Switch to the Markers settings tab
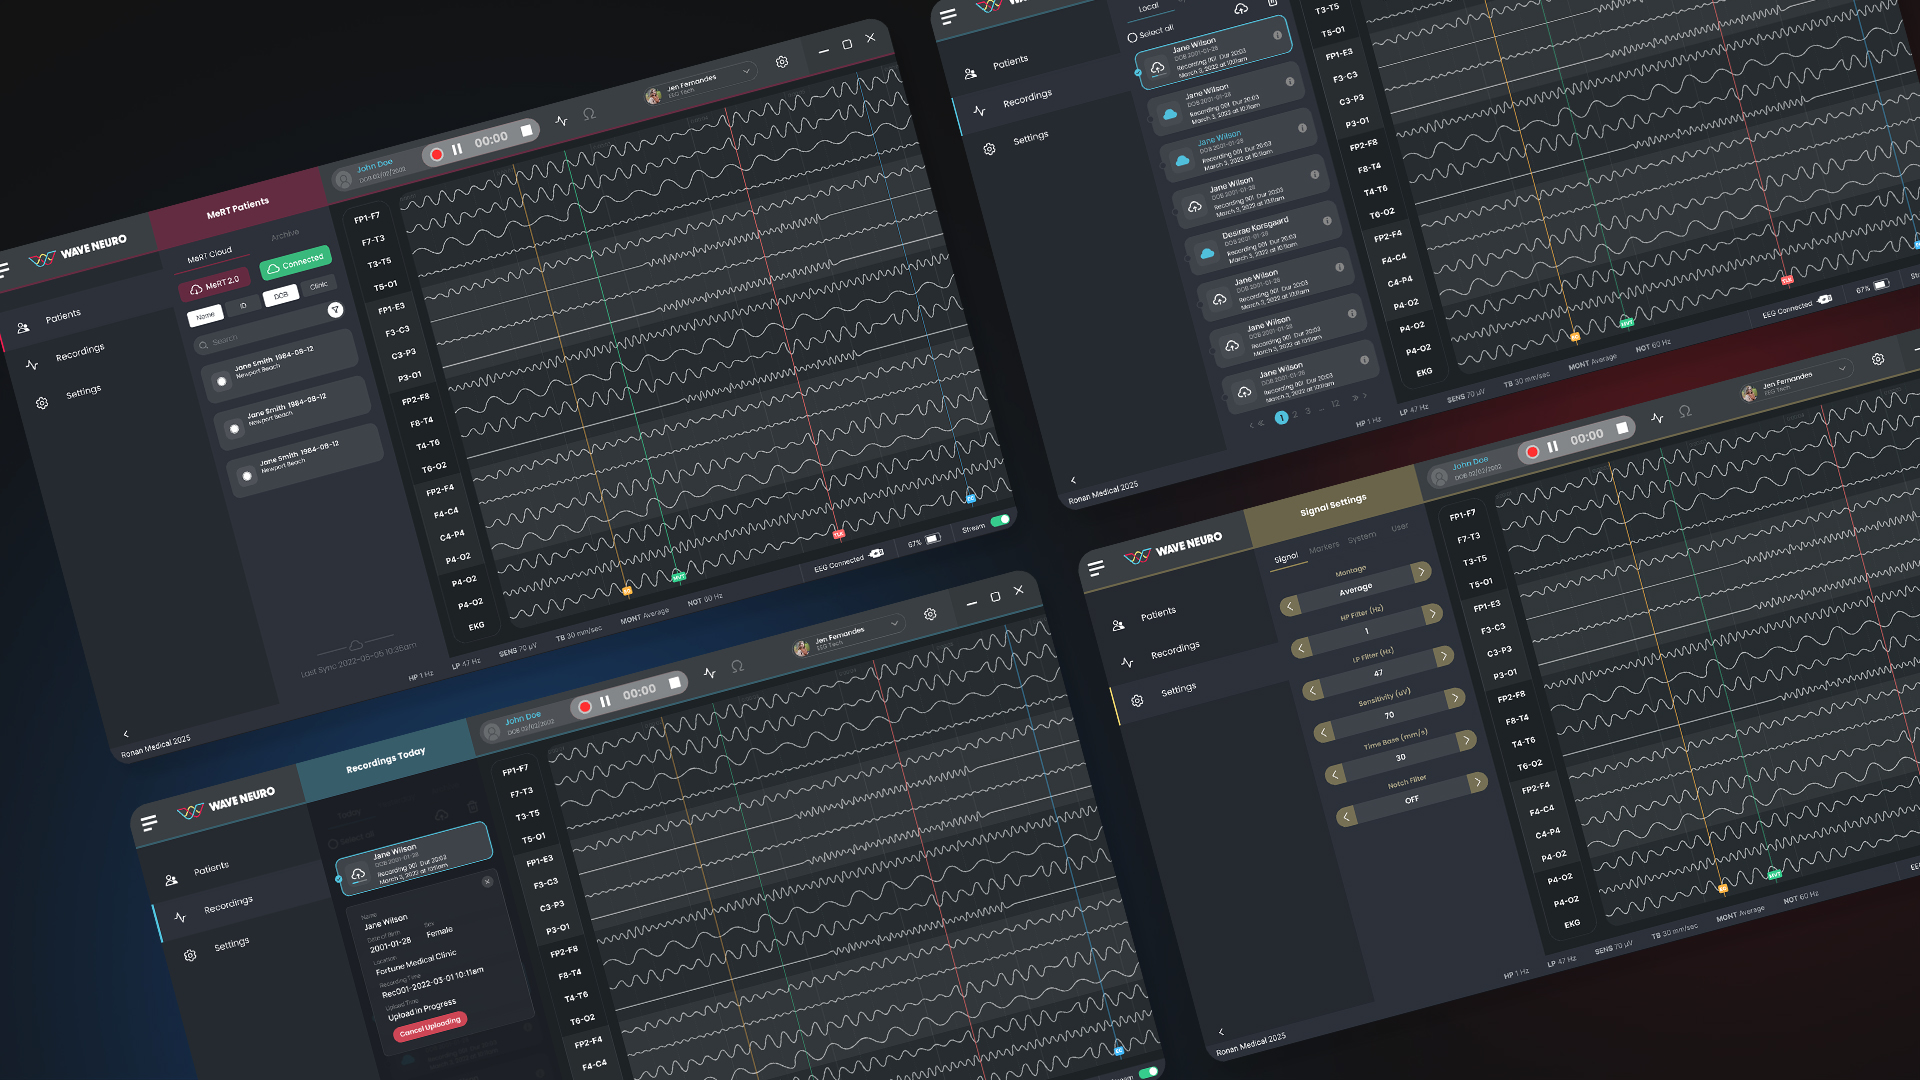This screenshot has height=1080, width=1920. coord(1324,547)
